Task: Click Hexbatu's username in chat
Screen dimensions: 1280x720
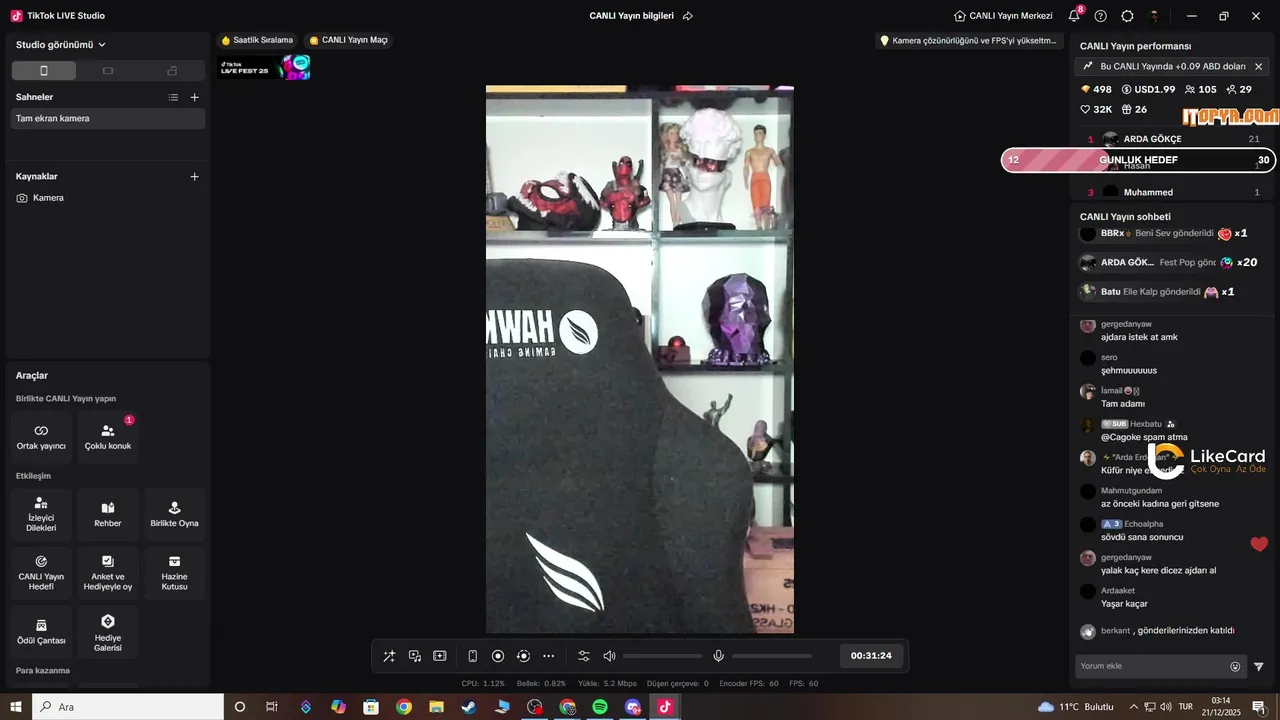Action: [1146, 424]
